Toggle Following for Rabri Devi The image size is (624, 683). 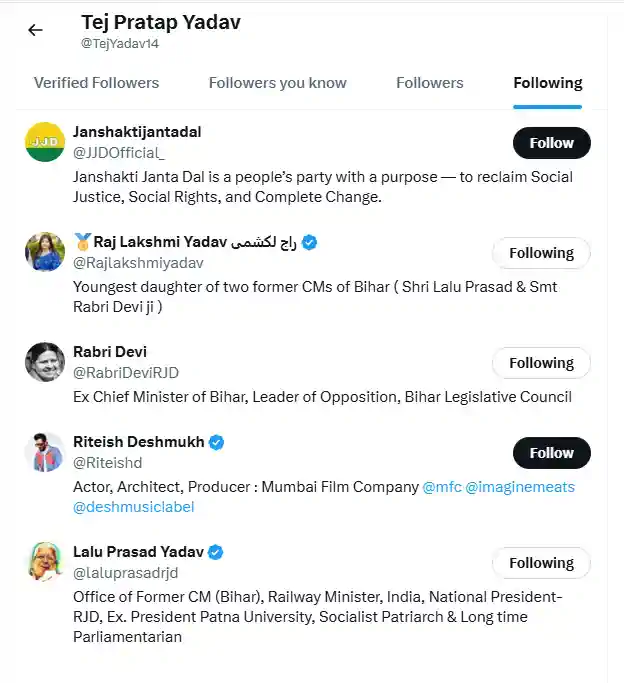[541, 363]
